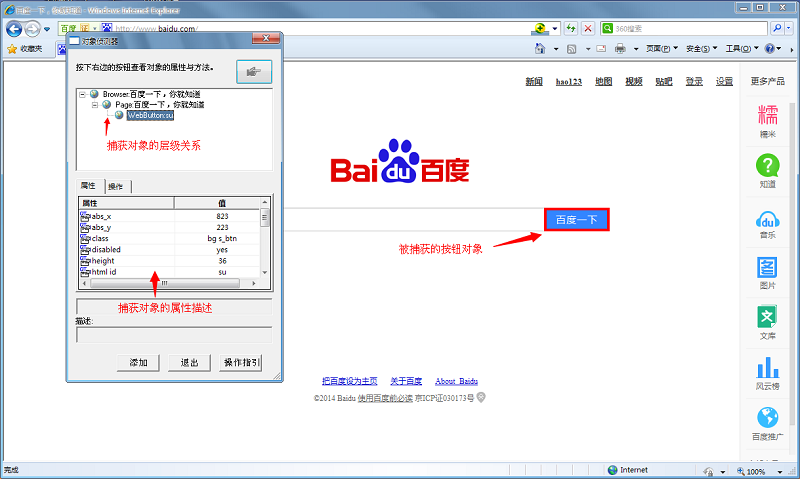Click the 把百度设为主页 link
This screenshot has width=800, height=479.
(349, 381)
